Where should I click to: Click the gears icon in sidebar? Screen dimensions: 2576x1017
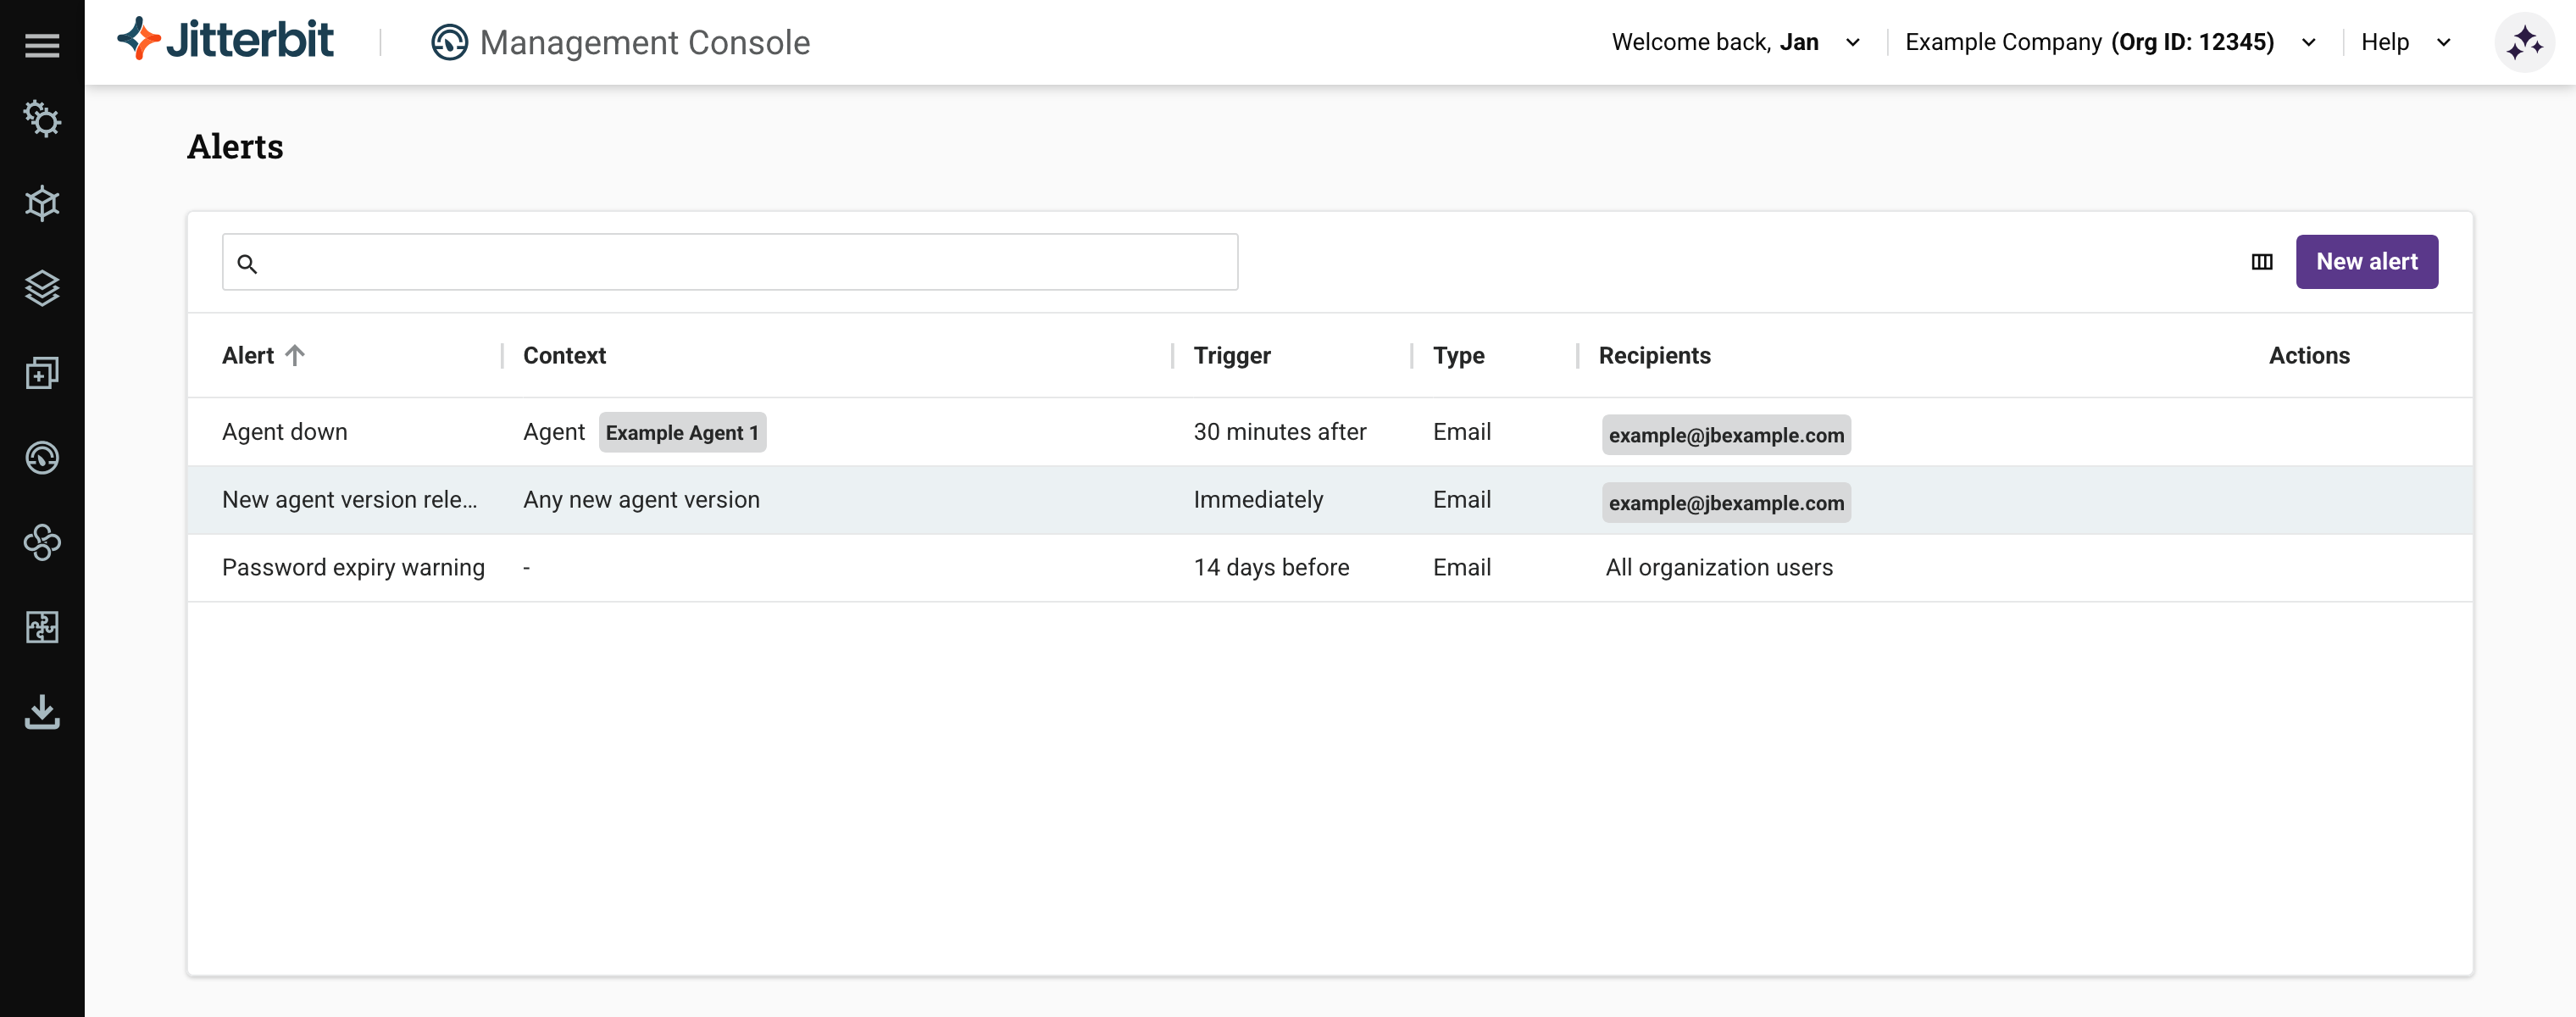point(42,119)
